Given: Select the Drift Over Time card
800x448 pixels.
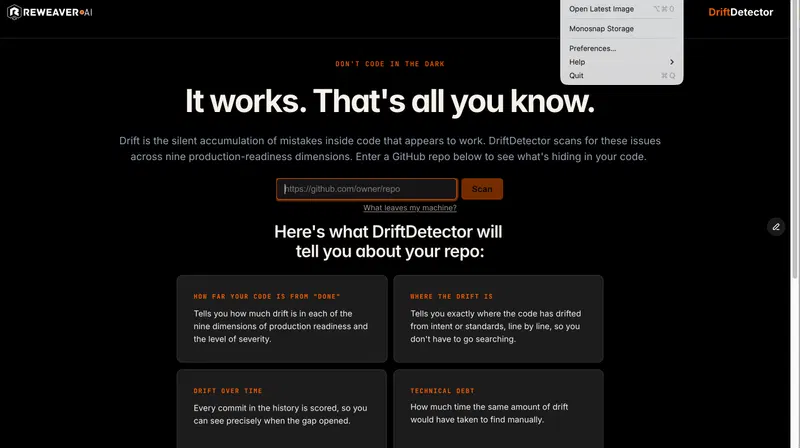Looking at the screenshot, I should (282, 409).
